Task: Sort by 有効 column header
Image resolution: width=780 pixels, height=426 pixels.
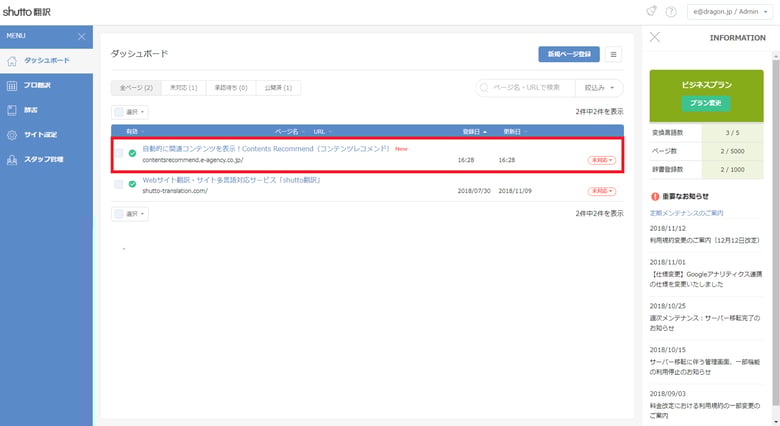Action: pos(135,132)
